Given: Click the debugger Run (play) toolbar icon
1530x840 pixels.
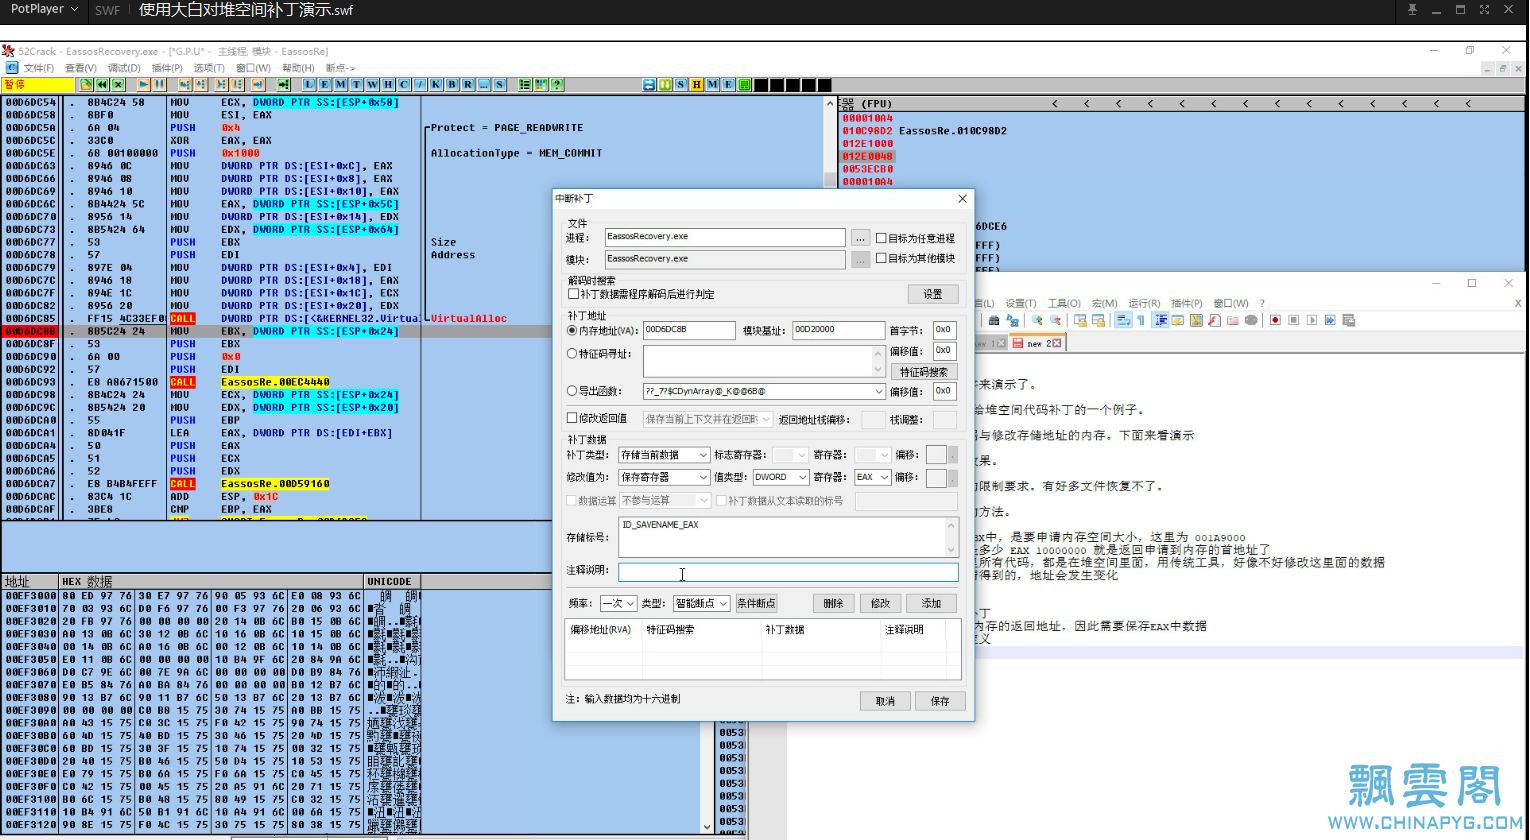Looking at the screenshot, I should click(x=144, y=84).
